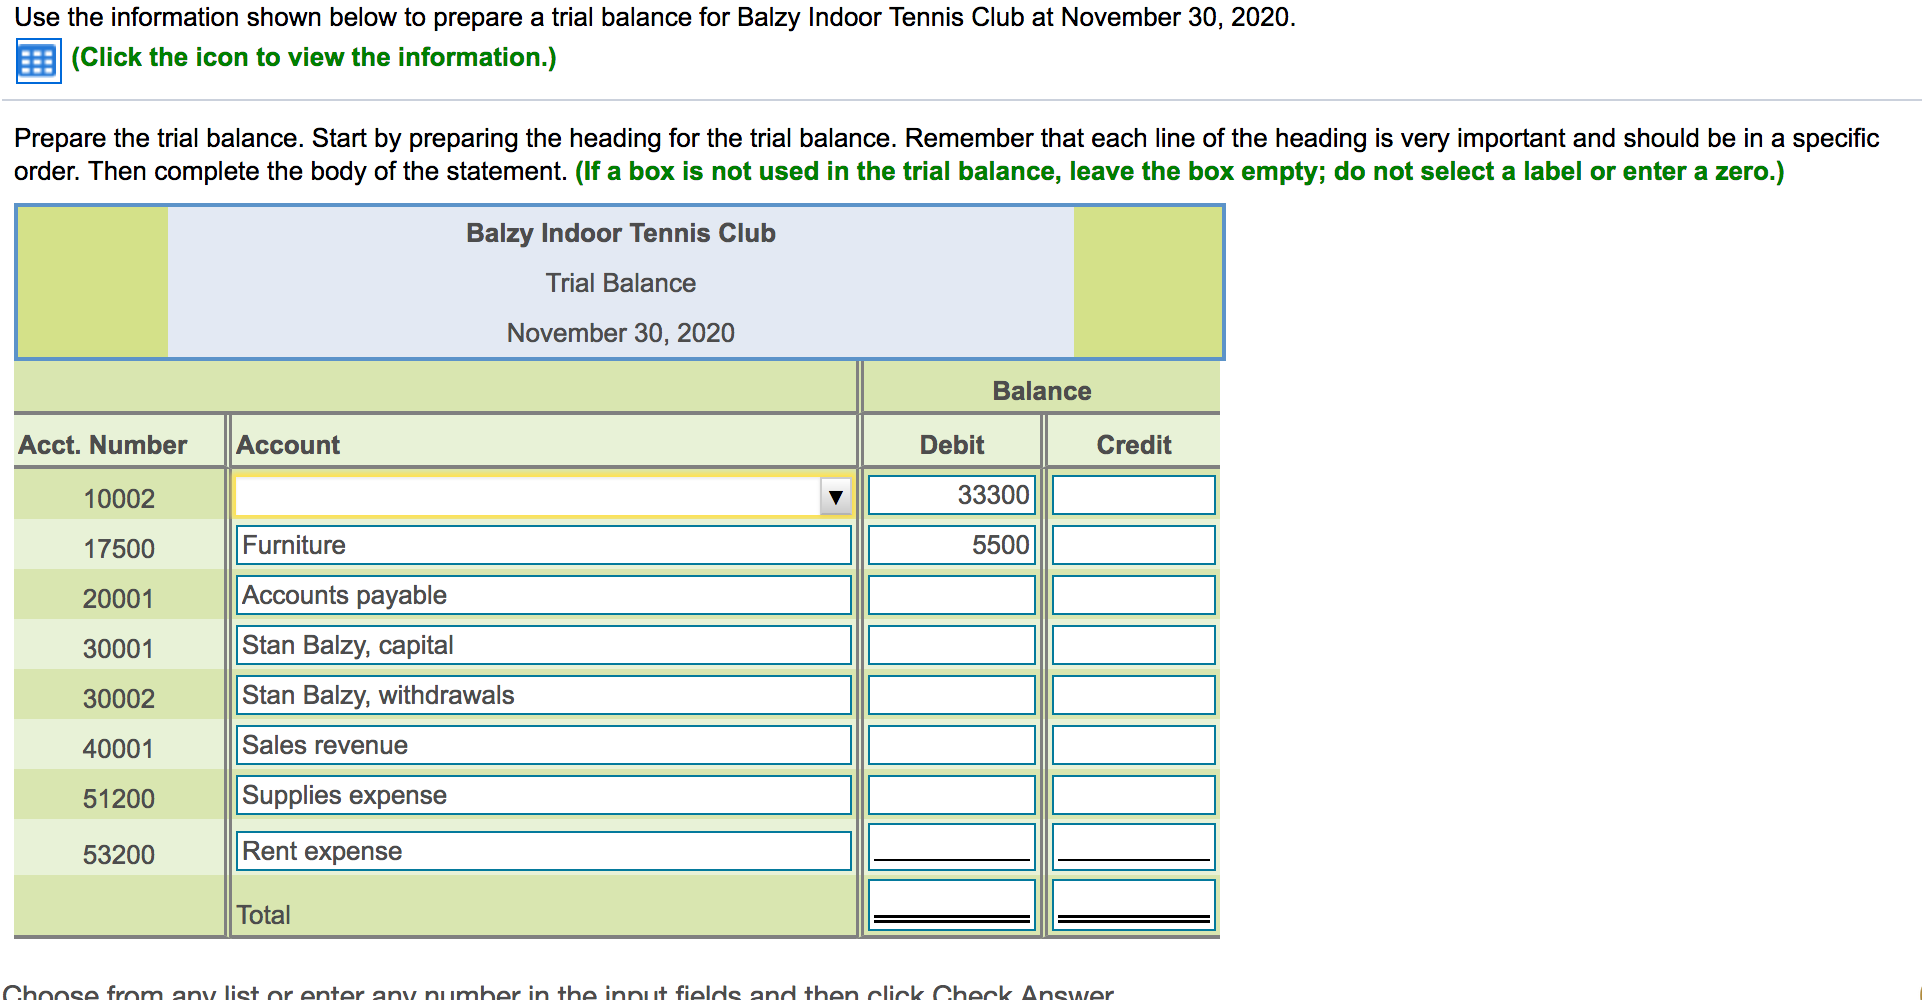Viewport: 1922px width, 1000px height.
Task: Click the Stan Balzy, withdrawals box
Action: (x=542, y=695)
